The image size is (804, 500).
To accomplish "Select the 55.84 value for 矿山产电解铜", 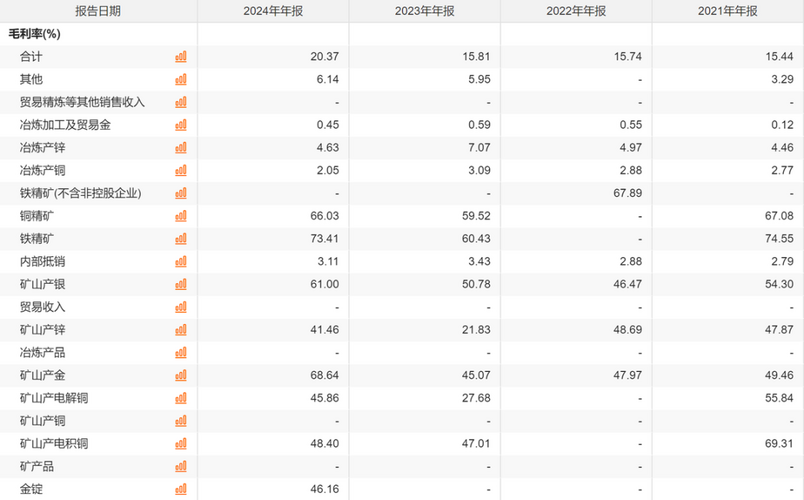I will (779, 398).
